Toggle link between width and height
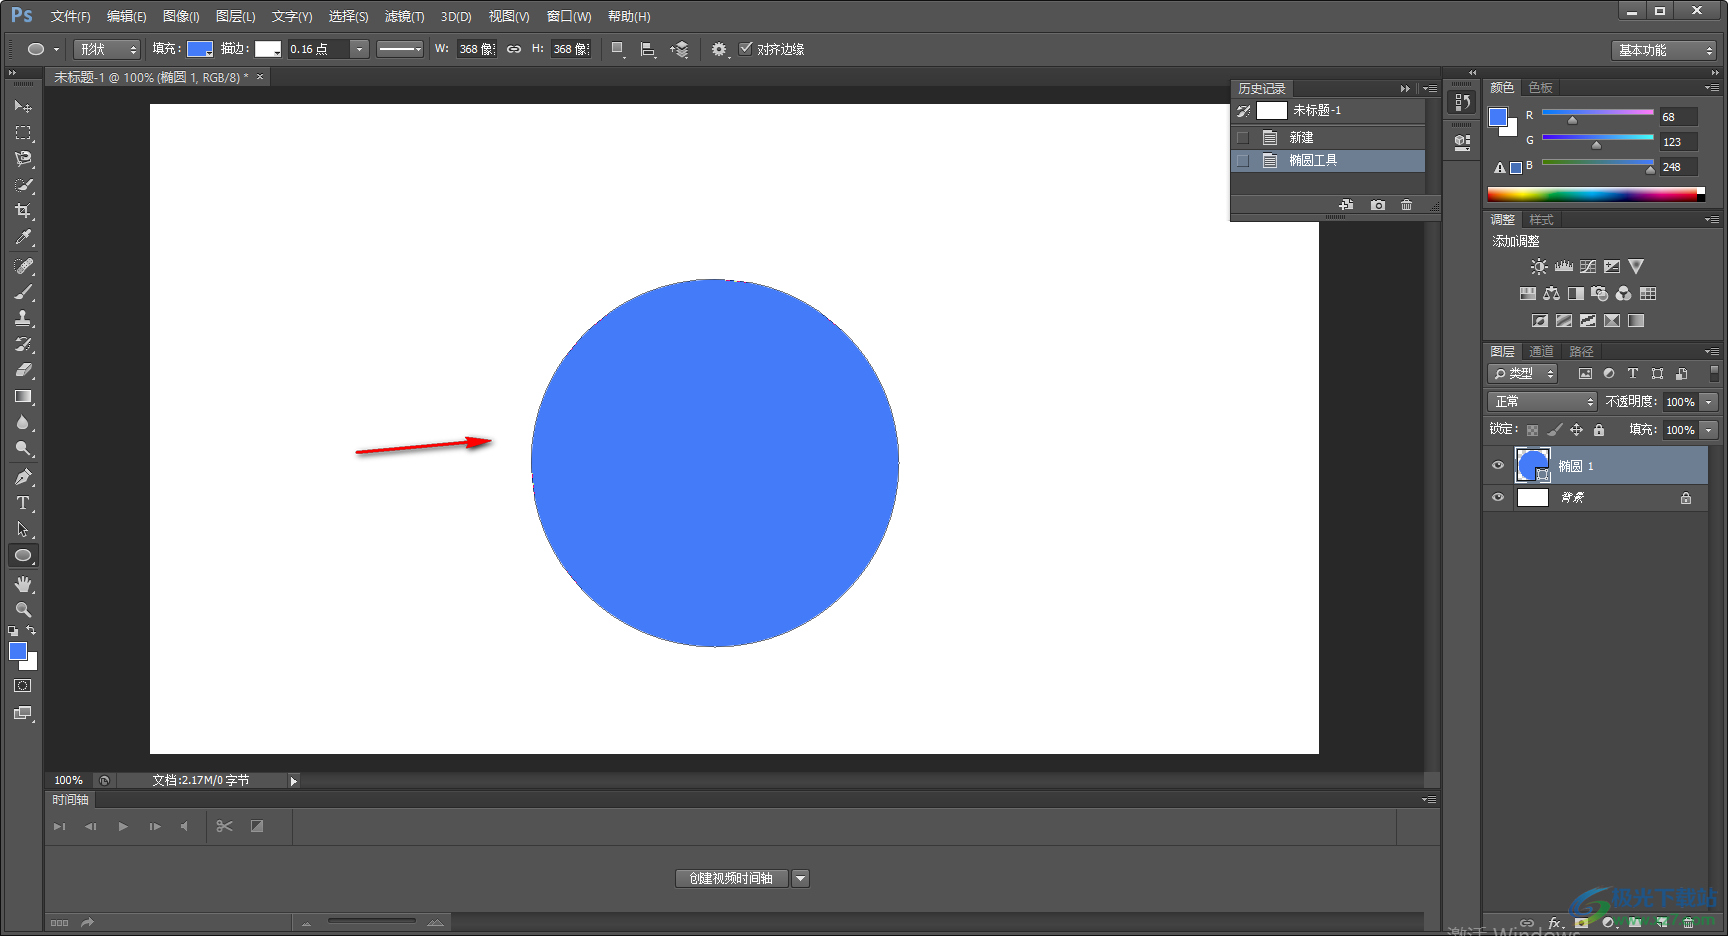Screen dimensions: 1728x936 coord(514,49)
